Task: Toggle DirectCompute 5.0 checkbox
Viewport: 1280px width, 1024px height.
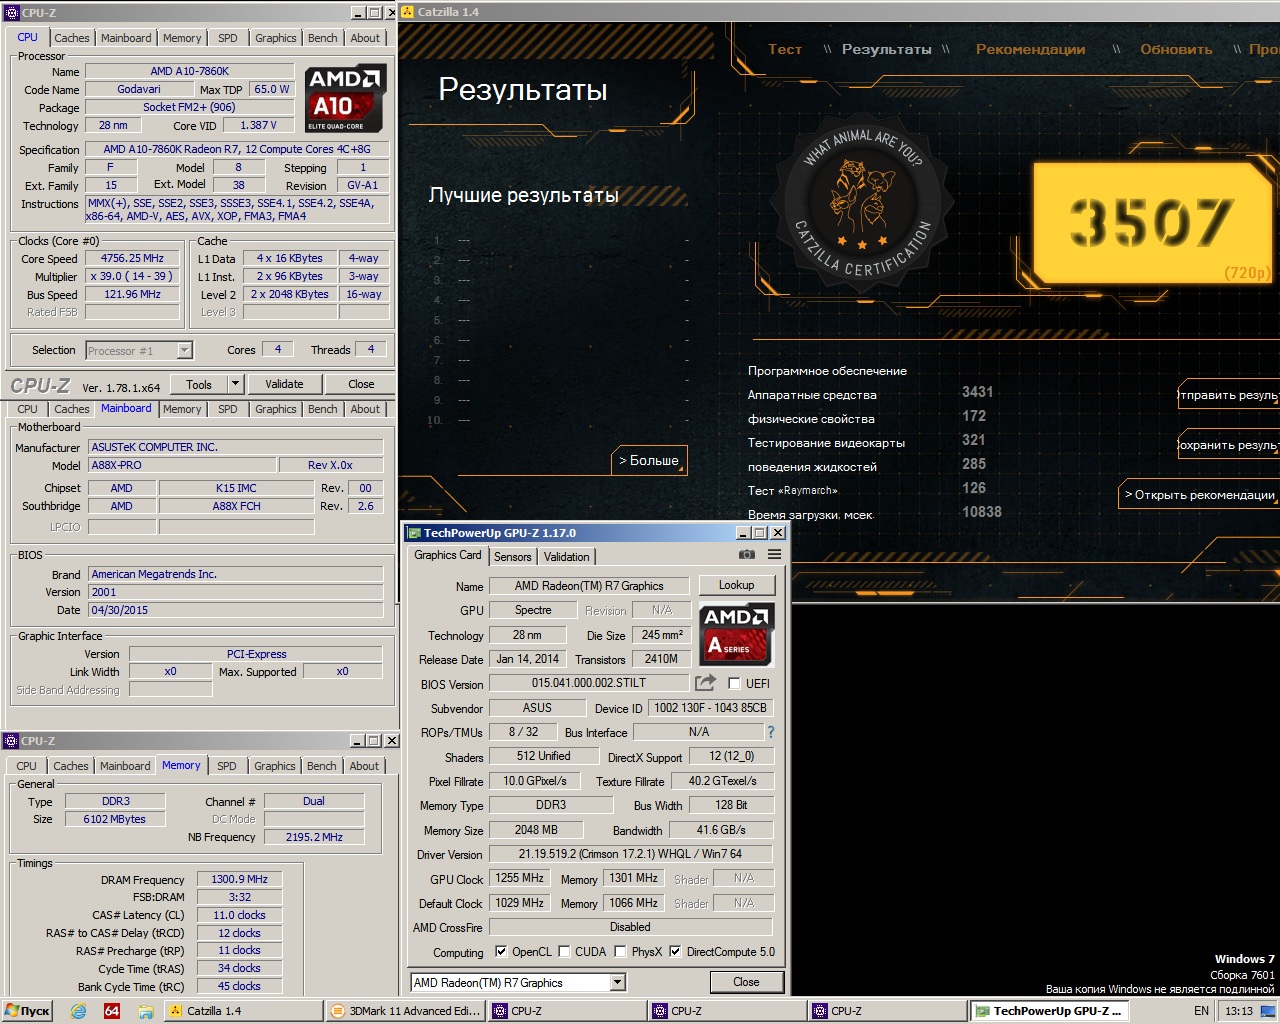Action: coord(675,951)
